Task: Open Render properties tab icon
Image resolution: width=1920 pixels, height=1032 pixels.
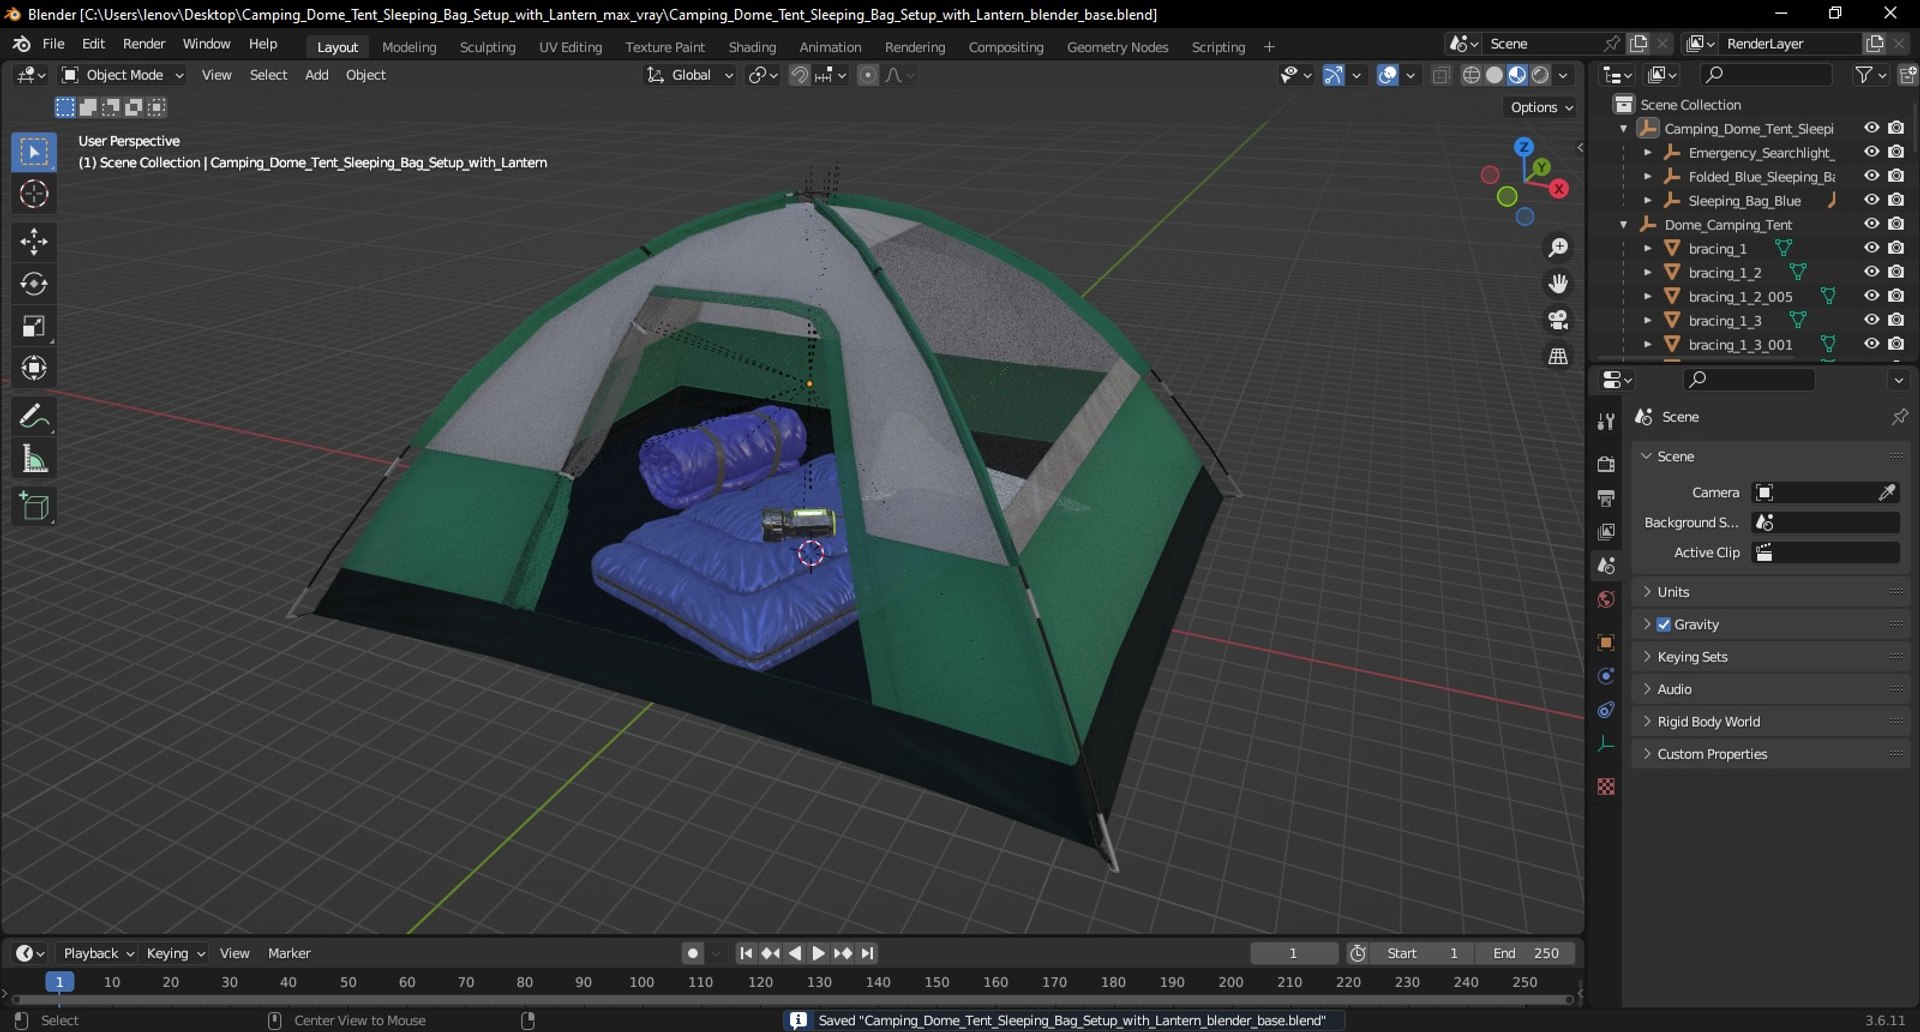Action: pos(1606,464)
